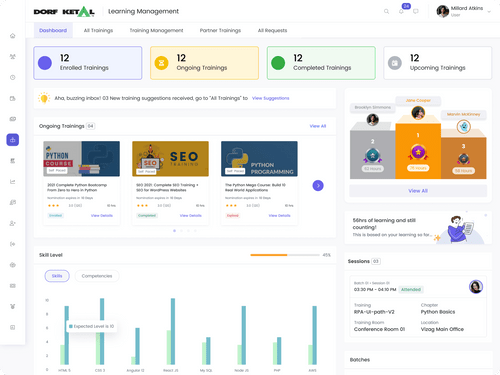
Task: View Details of Python Mega Course card
Action: (279, 216)
